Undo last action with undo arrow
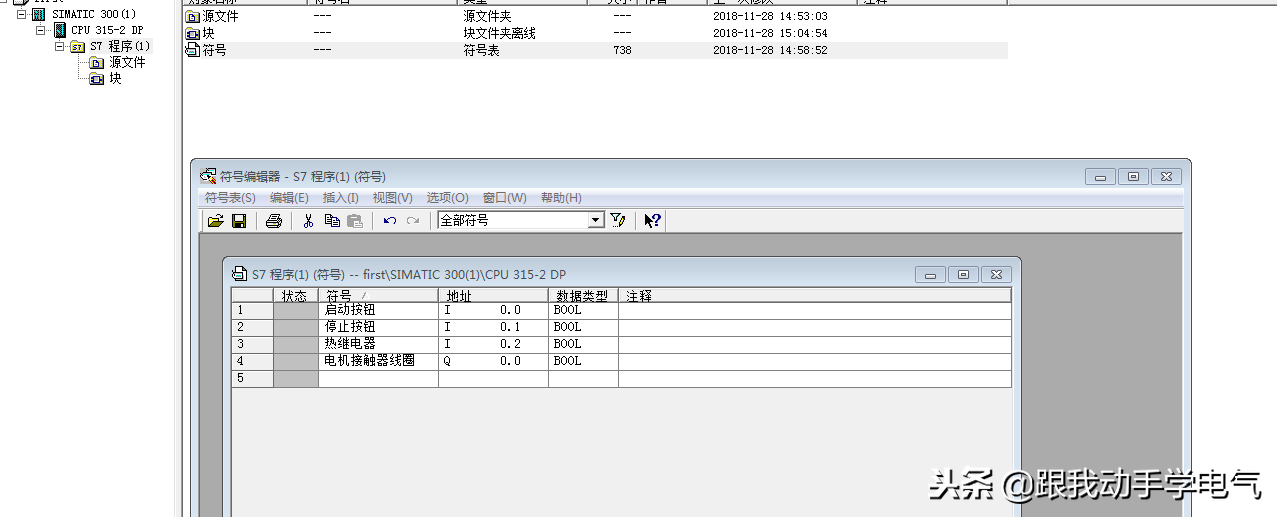1277x517 pixels. click(x=390, y=221)
